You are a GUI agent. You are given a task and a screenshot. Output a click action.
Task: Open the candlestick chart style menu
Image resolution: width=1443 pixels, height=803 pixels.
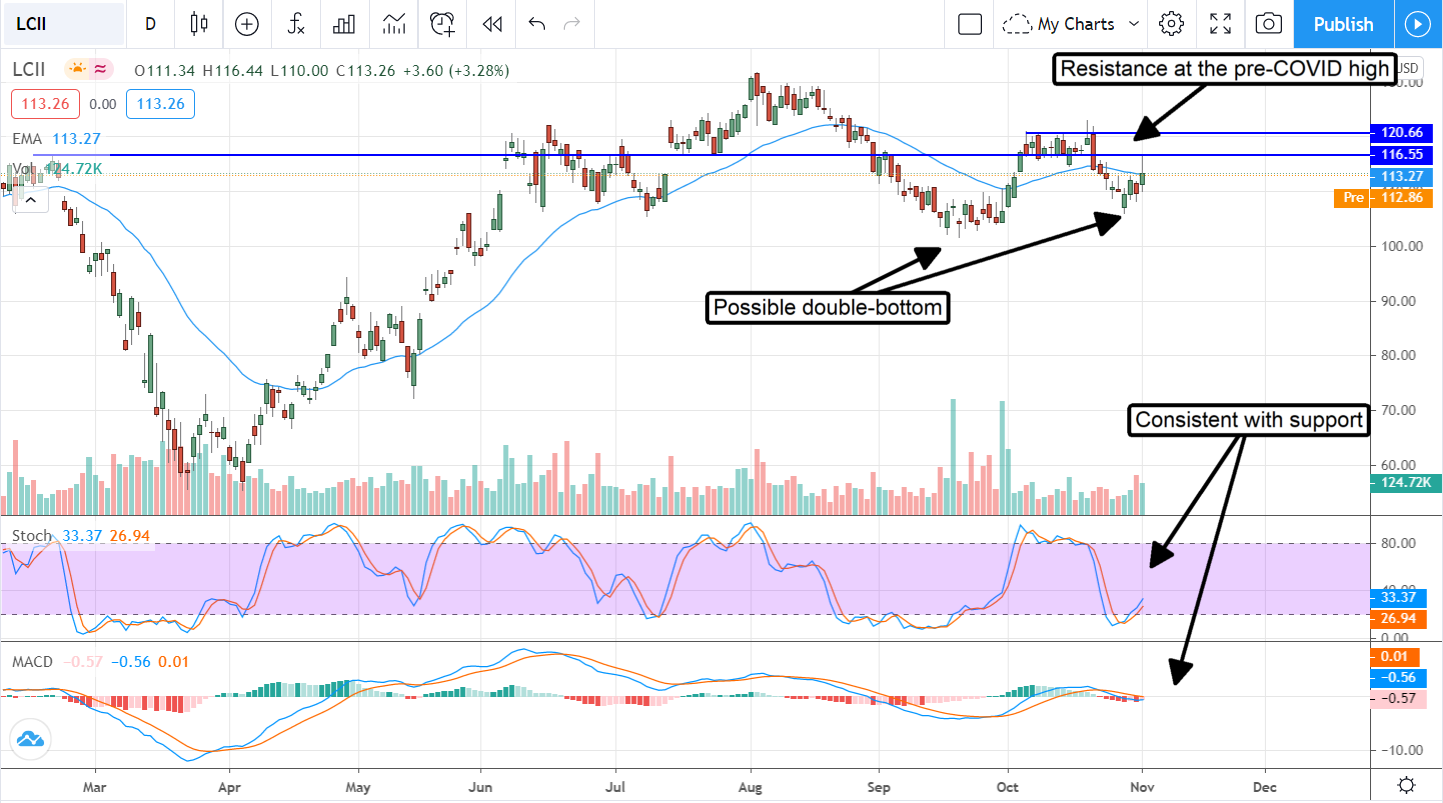click(x=198, y=24)
